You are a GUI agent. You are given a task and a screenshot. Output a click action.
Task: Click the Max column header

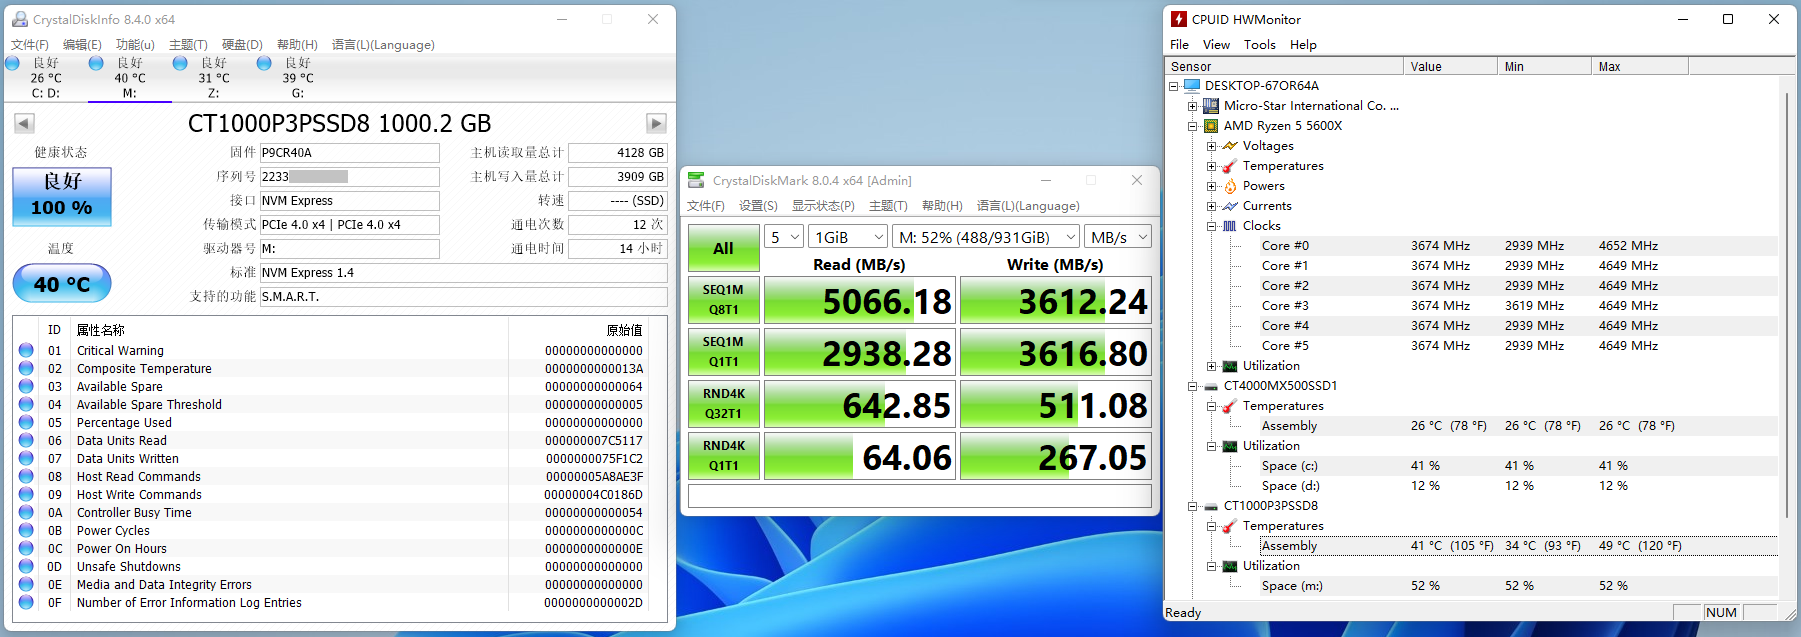(x=1640, y=66)
